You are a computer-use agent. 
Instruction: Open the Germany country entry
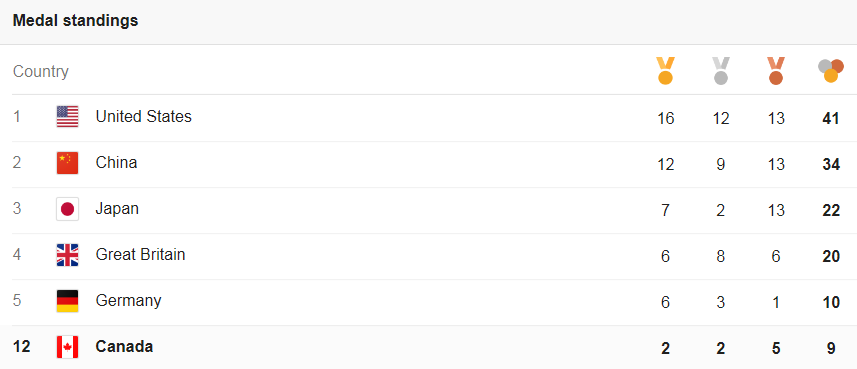pos(128,301)
